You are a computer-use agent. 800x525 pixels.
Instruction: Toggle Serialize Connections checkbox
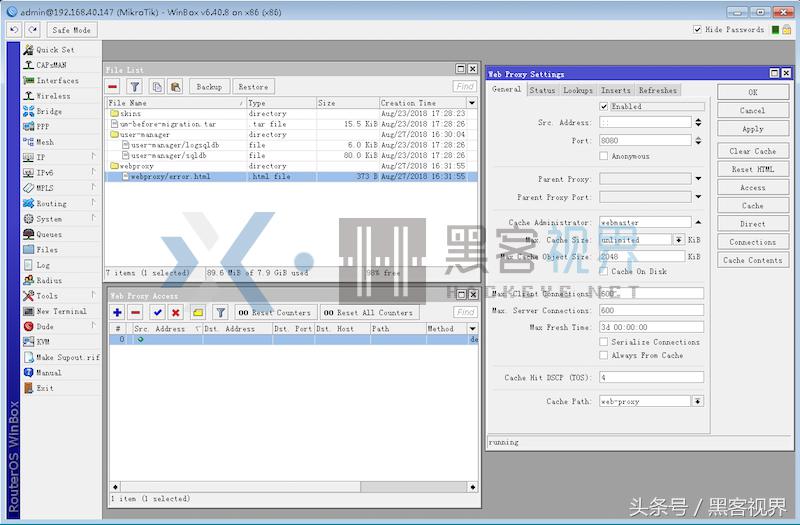604,342
